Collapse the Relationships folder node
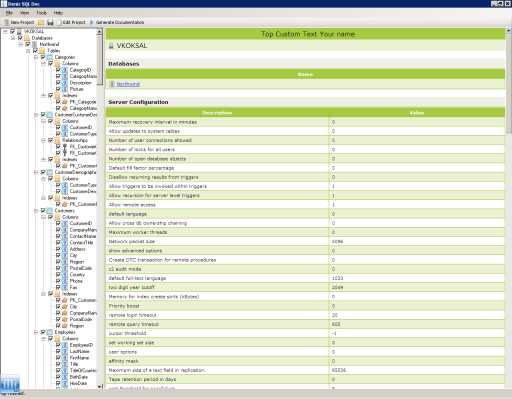Screen dimensions: 512x399 coord(43,140)
